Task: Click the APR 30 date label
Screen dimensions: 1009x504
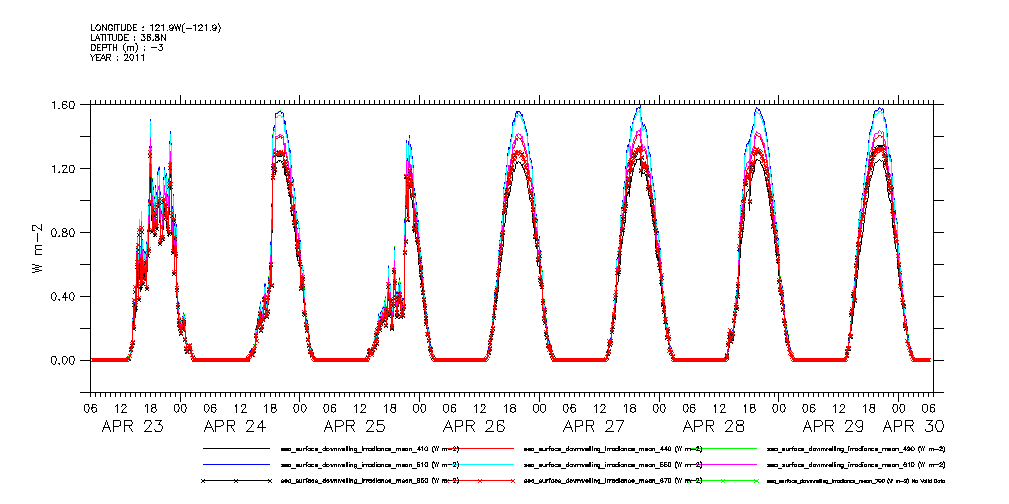Action: click(914, 426)
